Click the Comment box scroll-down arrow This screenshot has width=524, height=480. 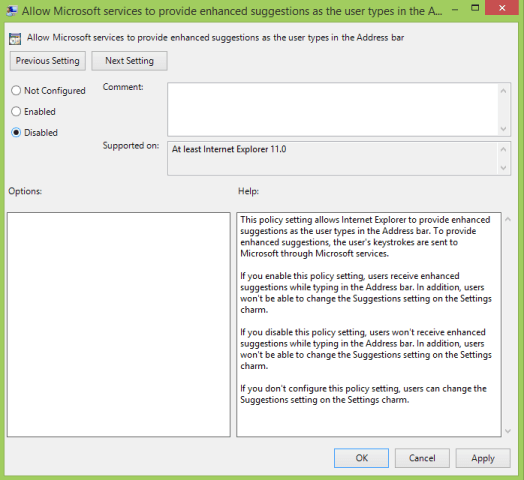pyautogui.click(x=504, y=129)
